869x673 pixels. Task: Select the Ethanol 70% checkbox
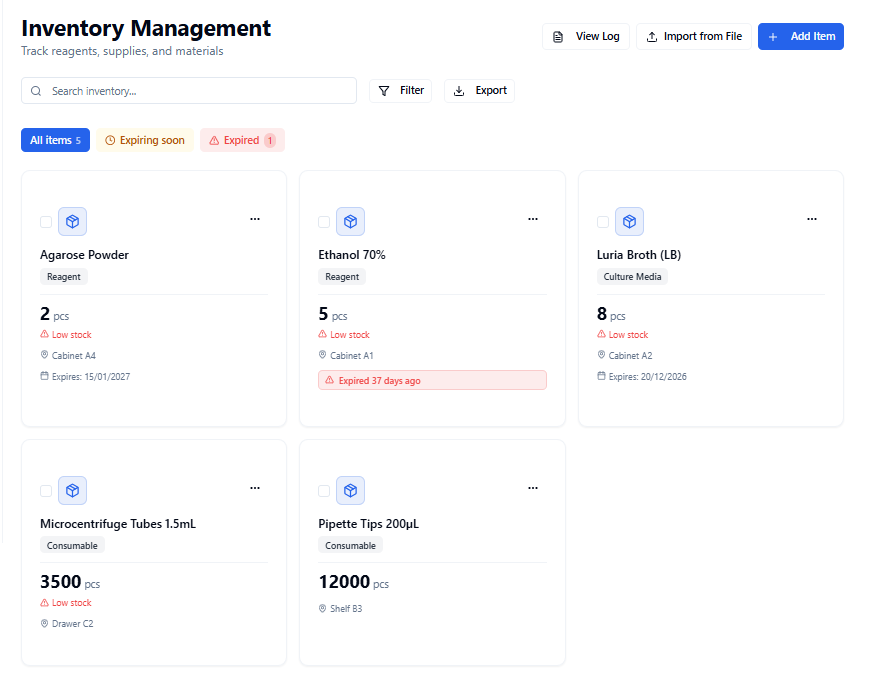click(324, 222)
